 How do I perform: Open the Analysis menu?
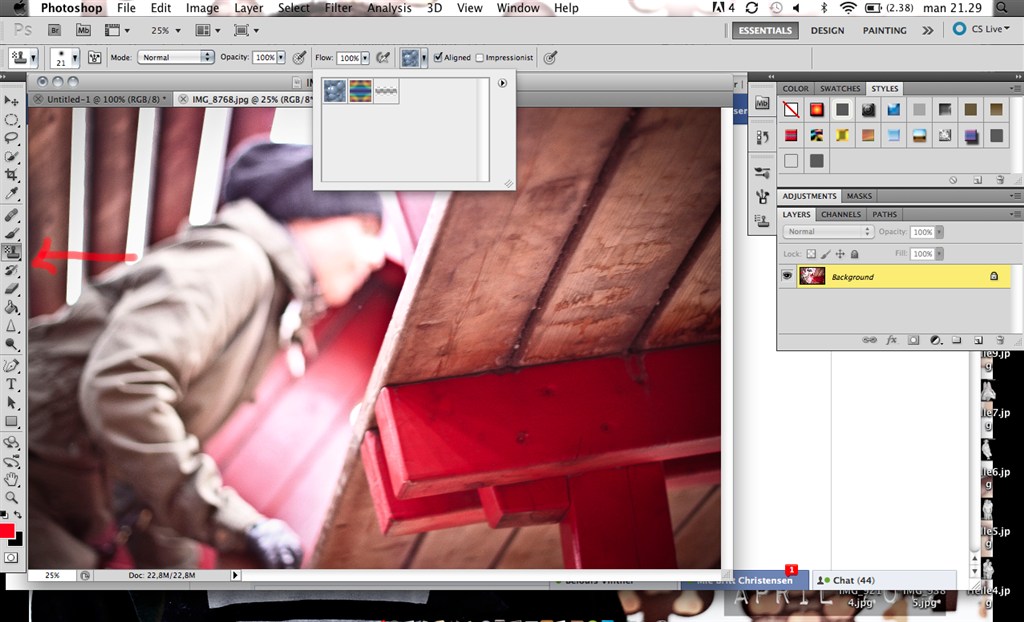coord(389,8)
